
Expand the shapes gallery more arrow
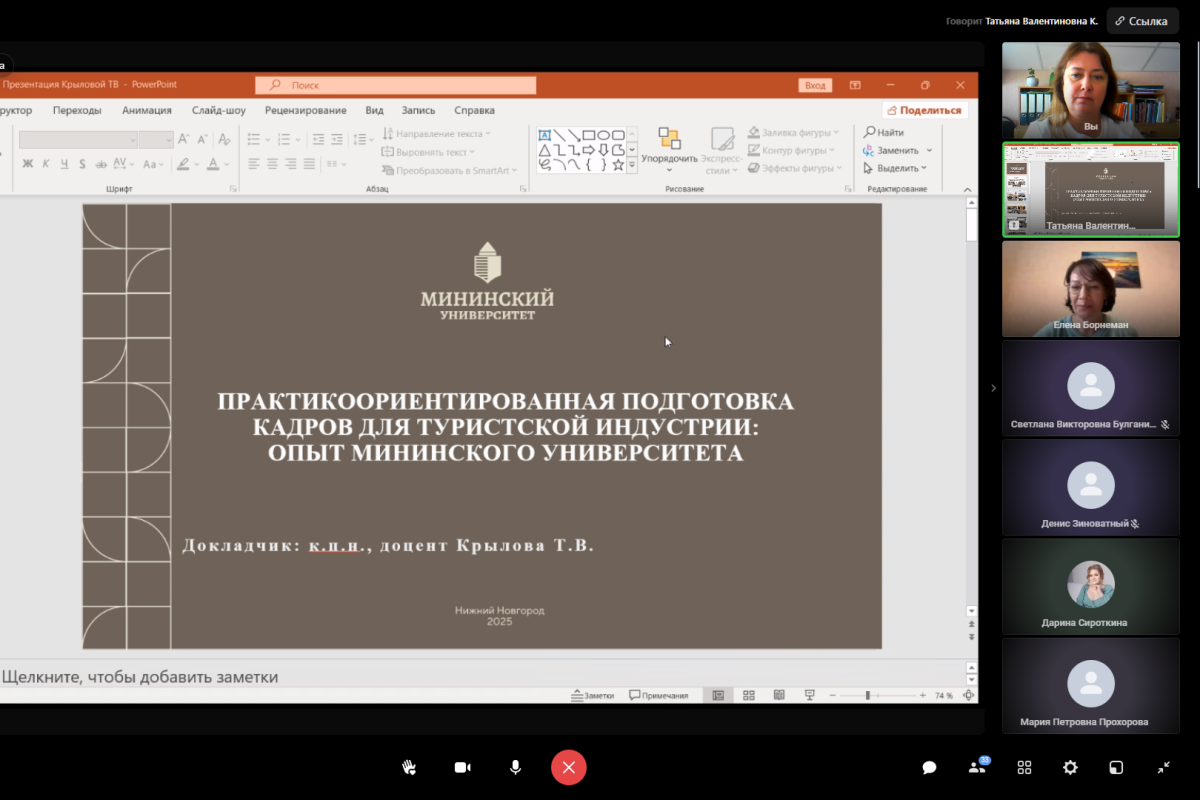[x=632, y=165]
